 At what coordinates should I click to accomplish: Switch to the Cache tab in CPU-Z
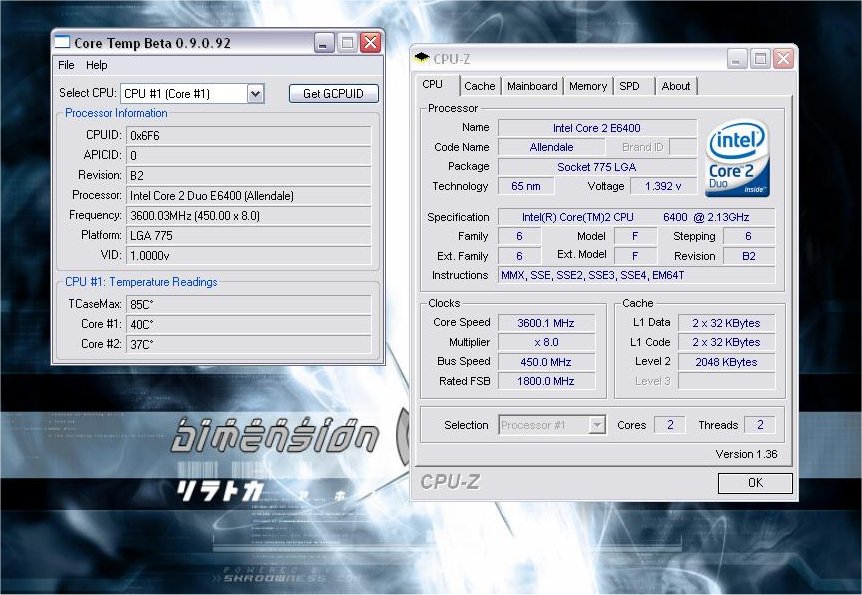(x=479, y=86)
